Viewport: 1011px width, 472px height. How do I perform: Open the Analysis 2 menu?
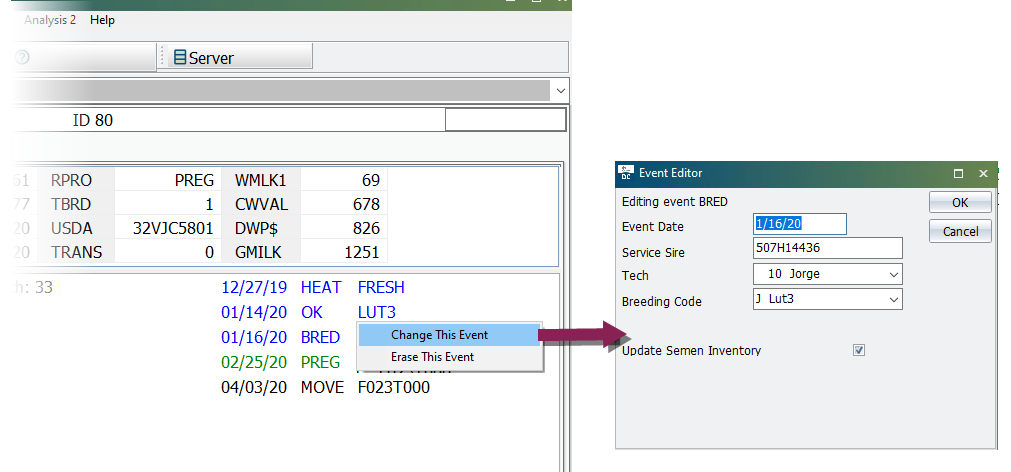click(x=50, y=20)
